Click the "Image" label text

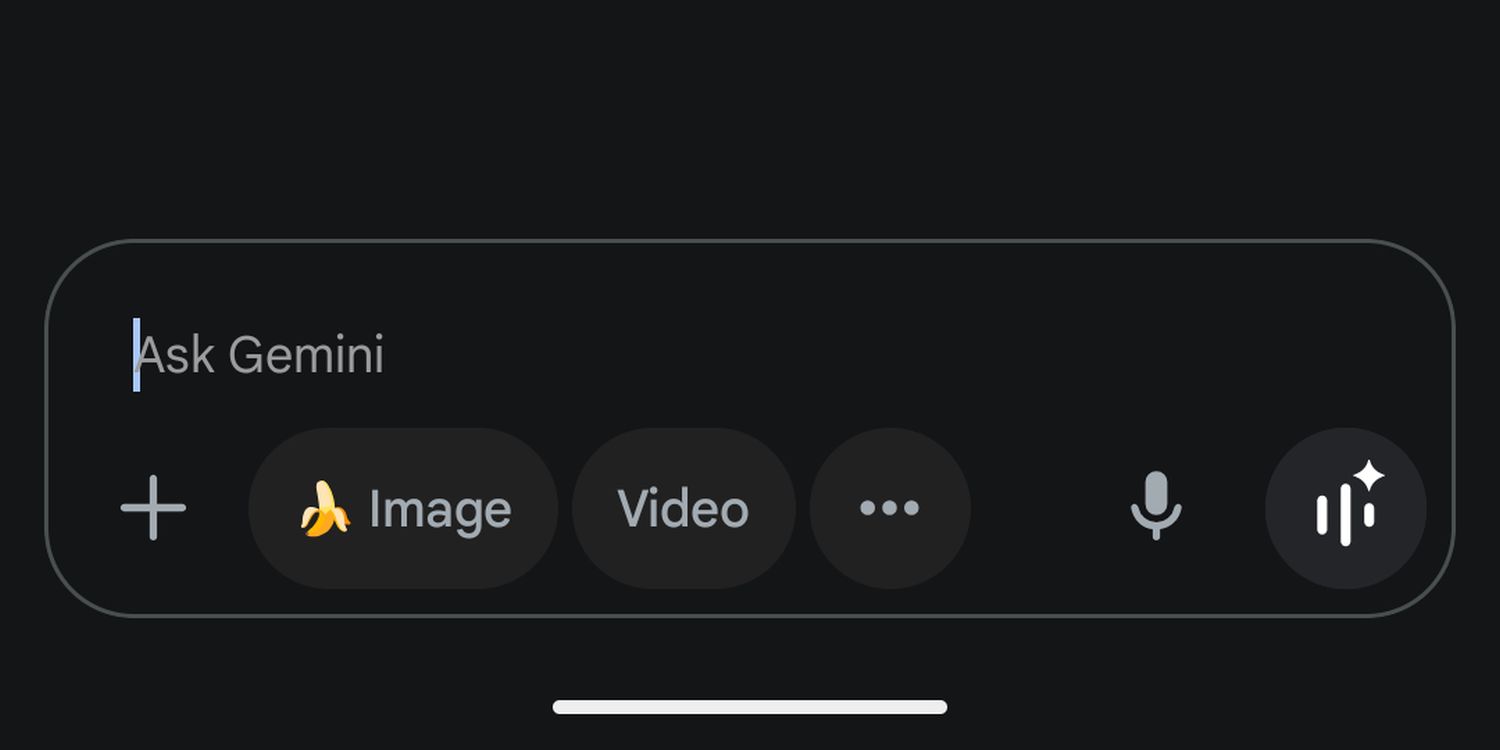pyautogui.click(x=440, y=509)
